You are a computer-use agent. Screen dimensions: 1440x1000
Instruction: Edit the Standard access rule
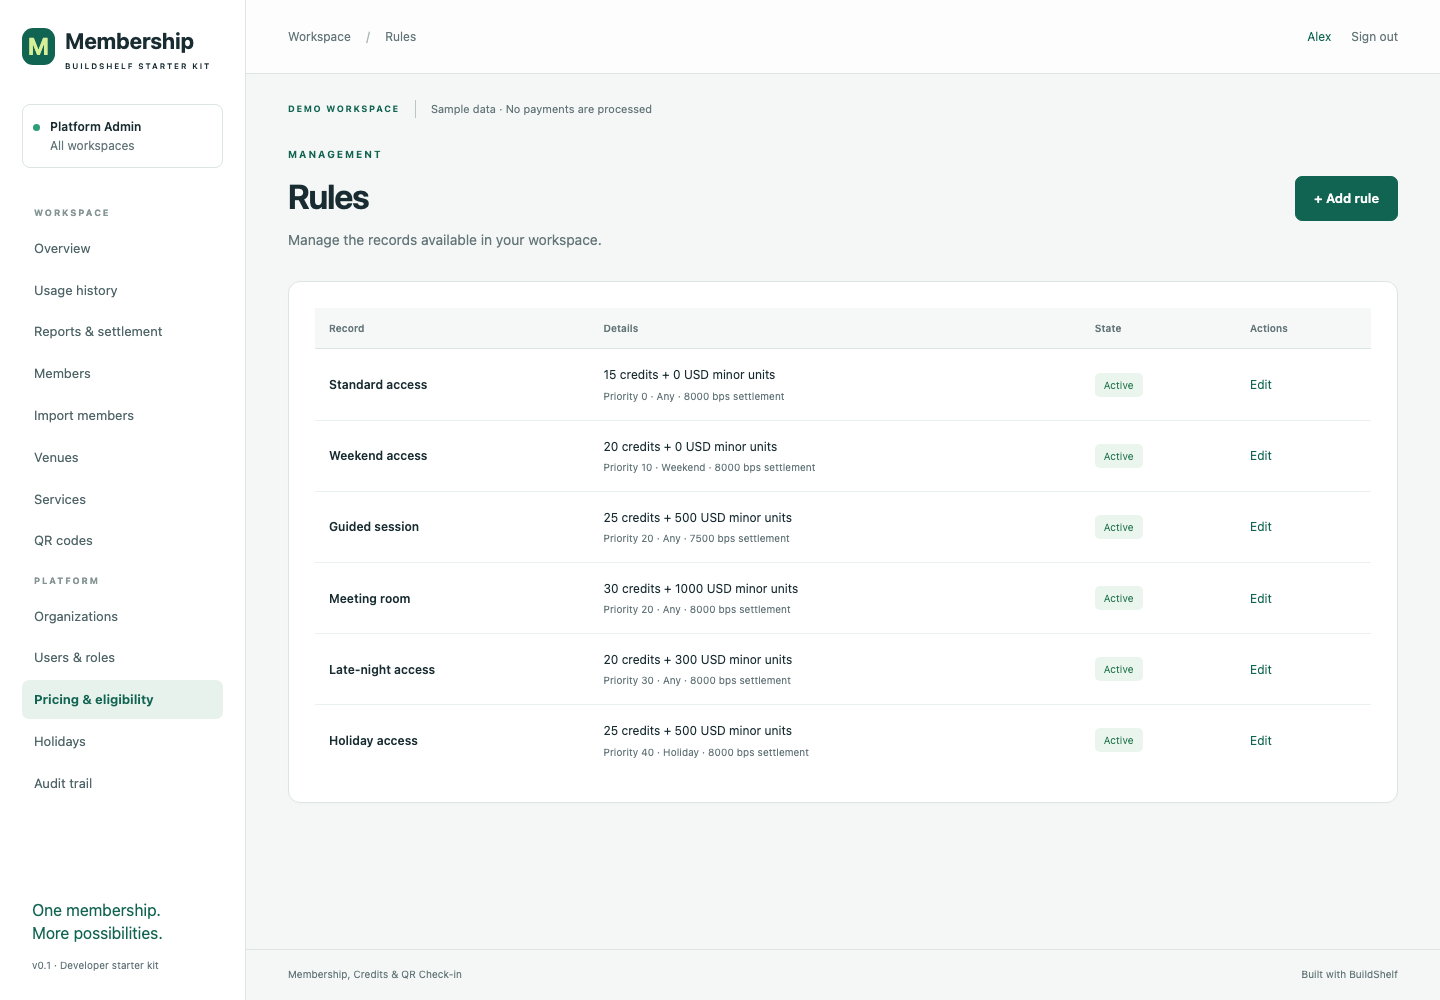tap(1261, 385)
